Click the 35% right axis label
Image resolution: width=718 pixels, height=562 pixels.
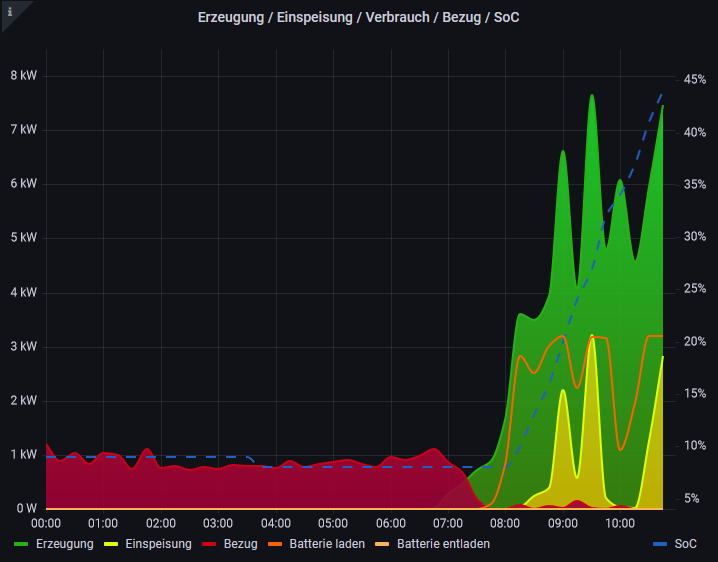(x=695, y=185)
